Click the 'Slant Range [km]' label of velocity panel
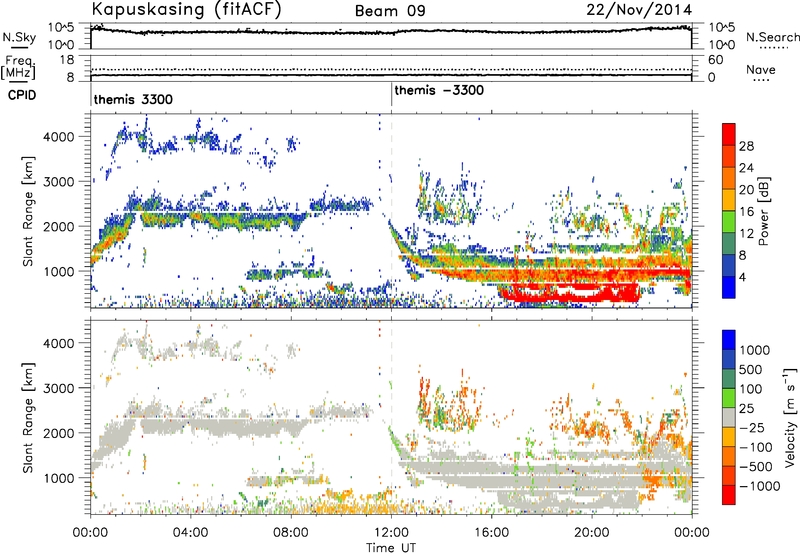The width and height of the screenshot is (800, 554). click(27, 418)
